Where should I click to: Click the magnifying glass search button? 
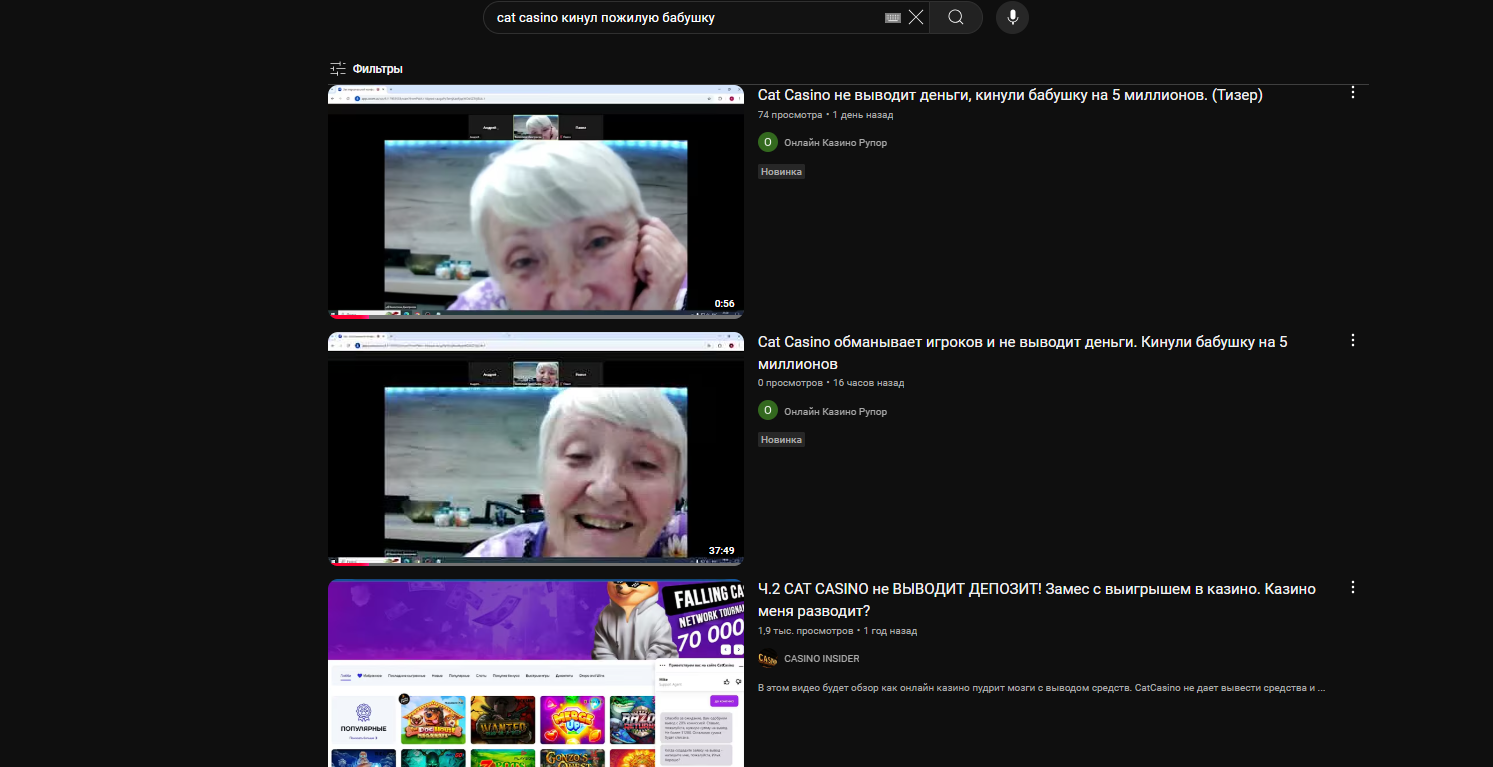[956, 18]
